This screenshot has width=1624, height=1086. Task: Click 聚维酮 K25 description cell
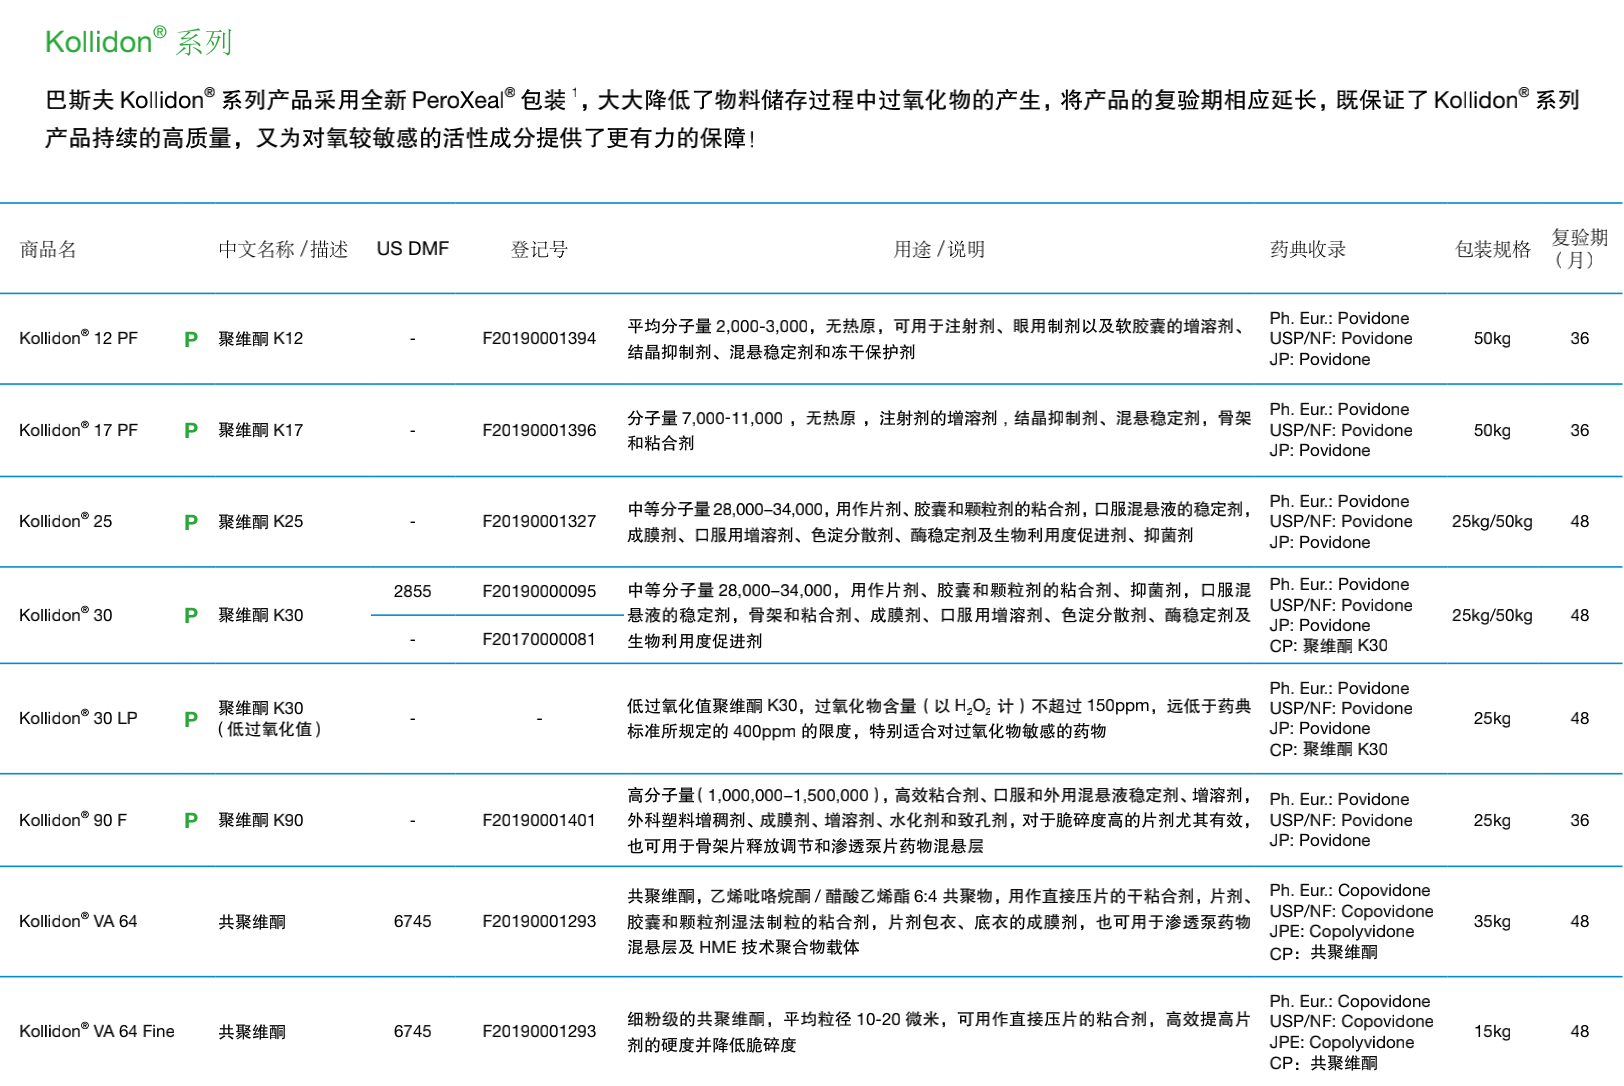pyautogui.click(x=261, y=521)
